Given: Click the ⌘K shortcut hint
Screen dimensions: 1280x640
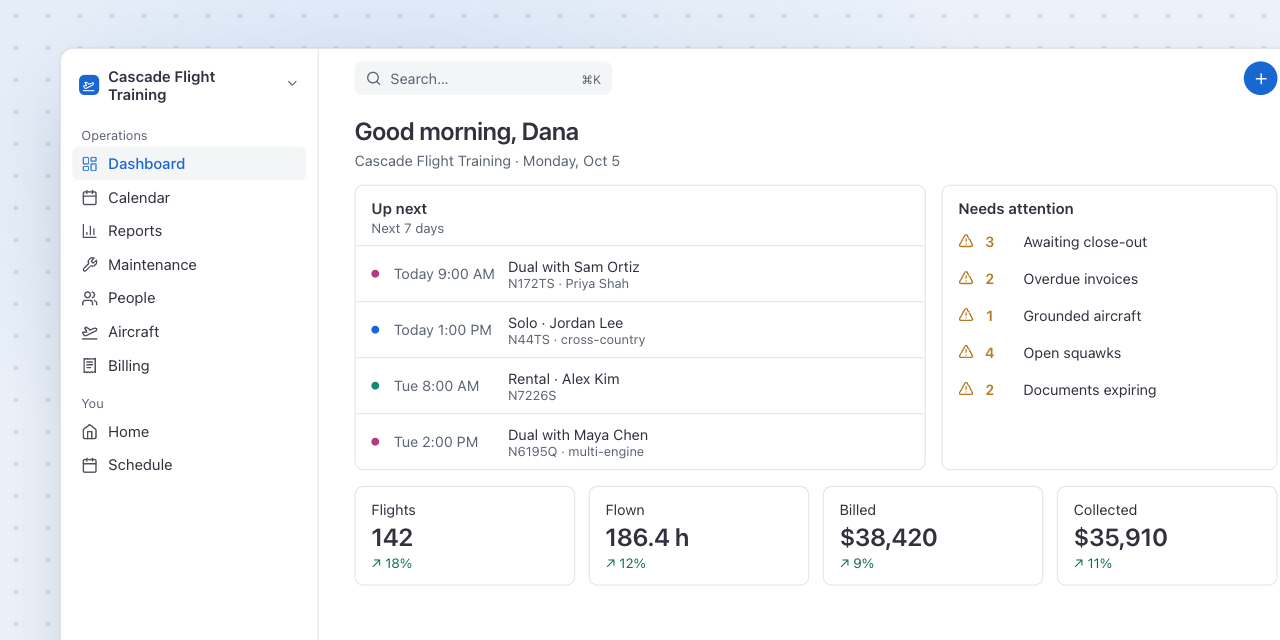Looking at the screenshot, I should (x=591, y=79).
